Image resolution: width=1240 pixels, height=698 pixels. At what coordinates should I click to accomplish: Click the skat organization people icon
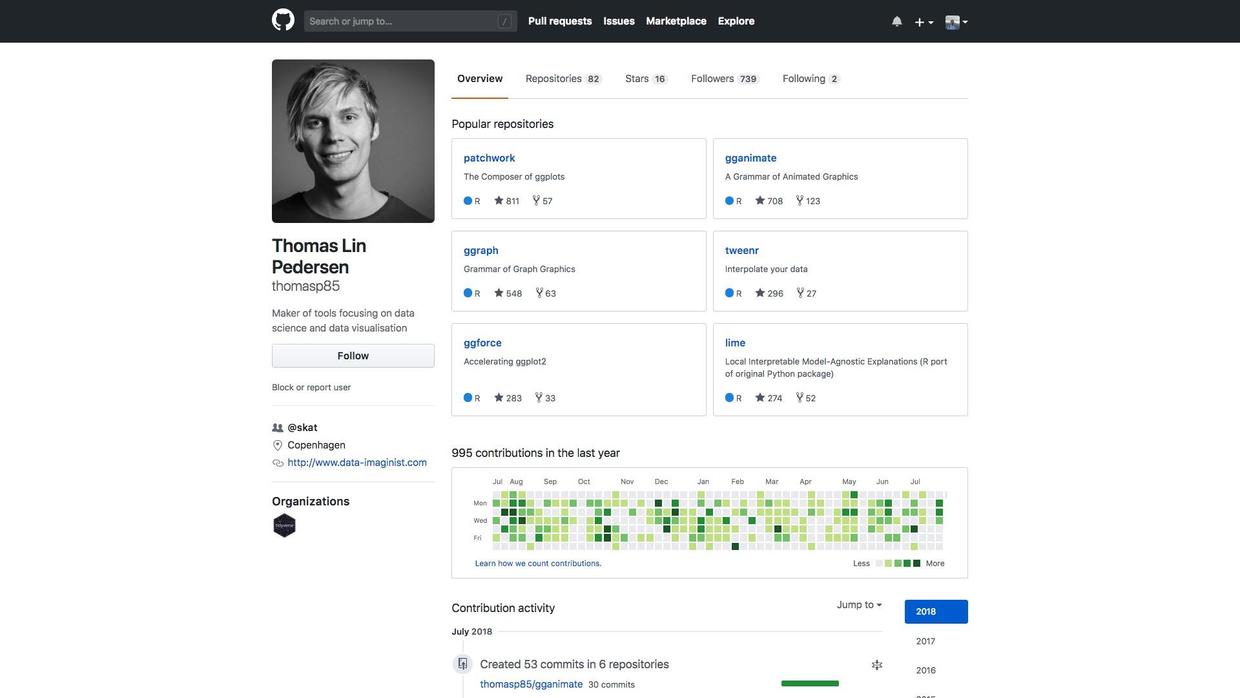click(x=278, y=428)
